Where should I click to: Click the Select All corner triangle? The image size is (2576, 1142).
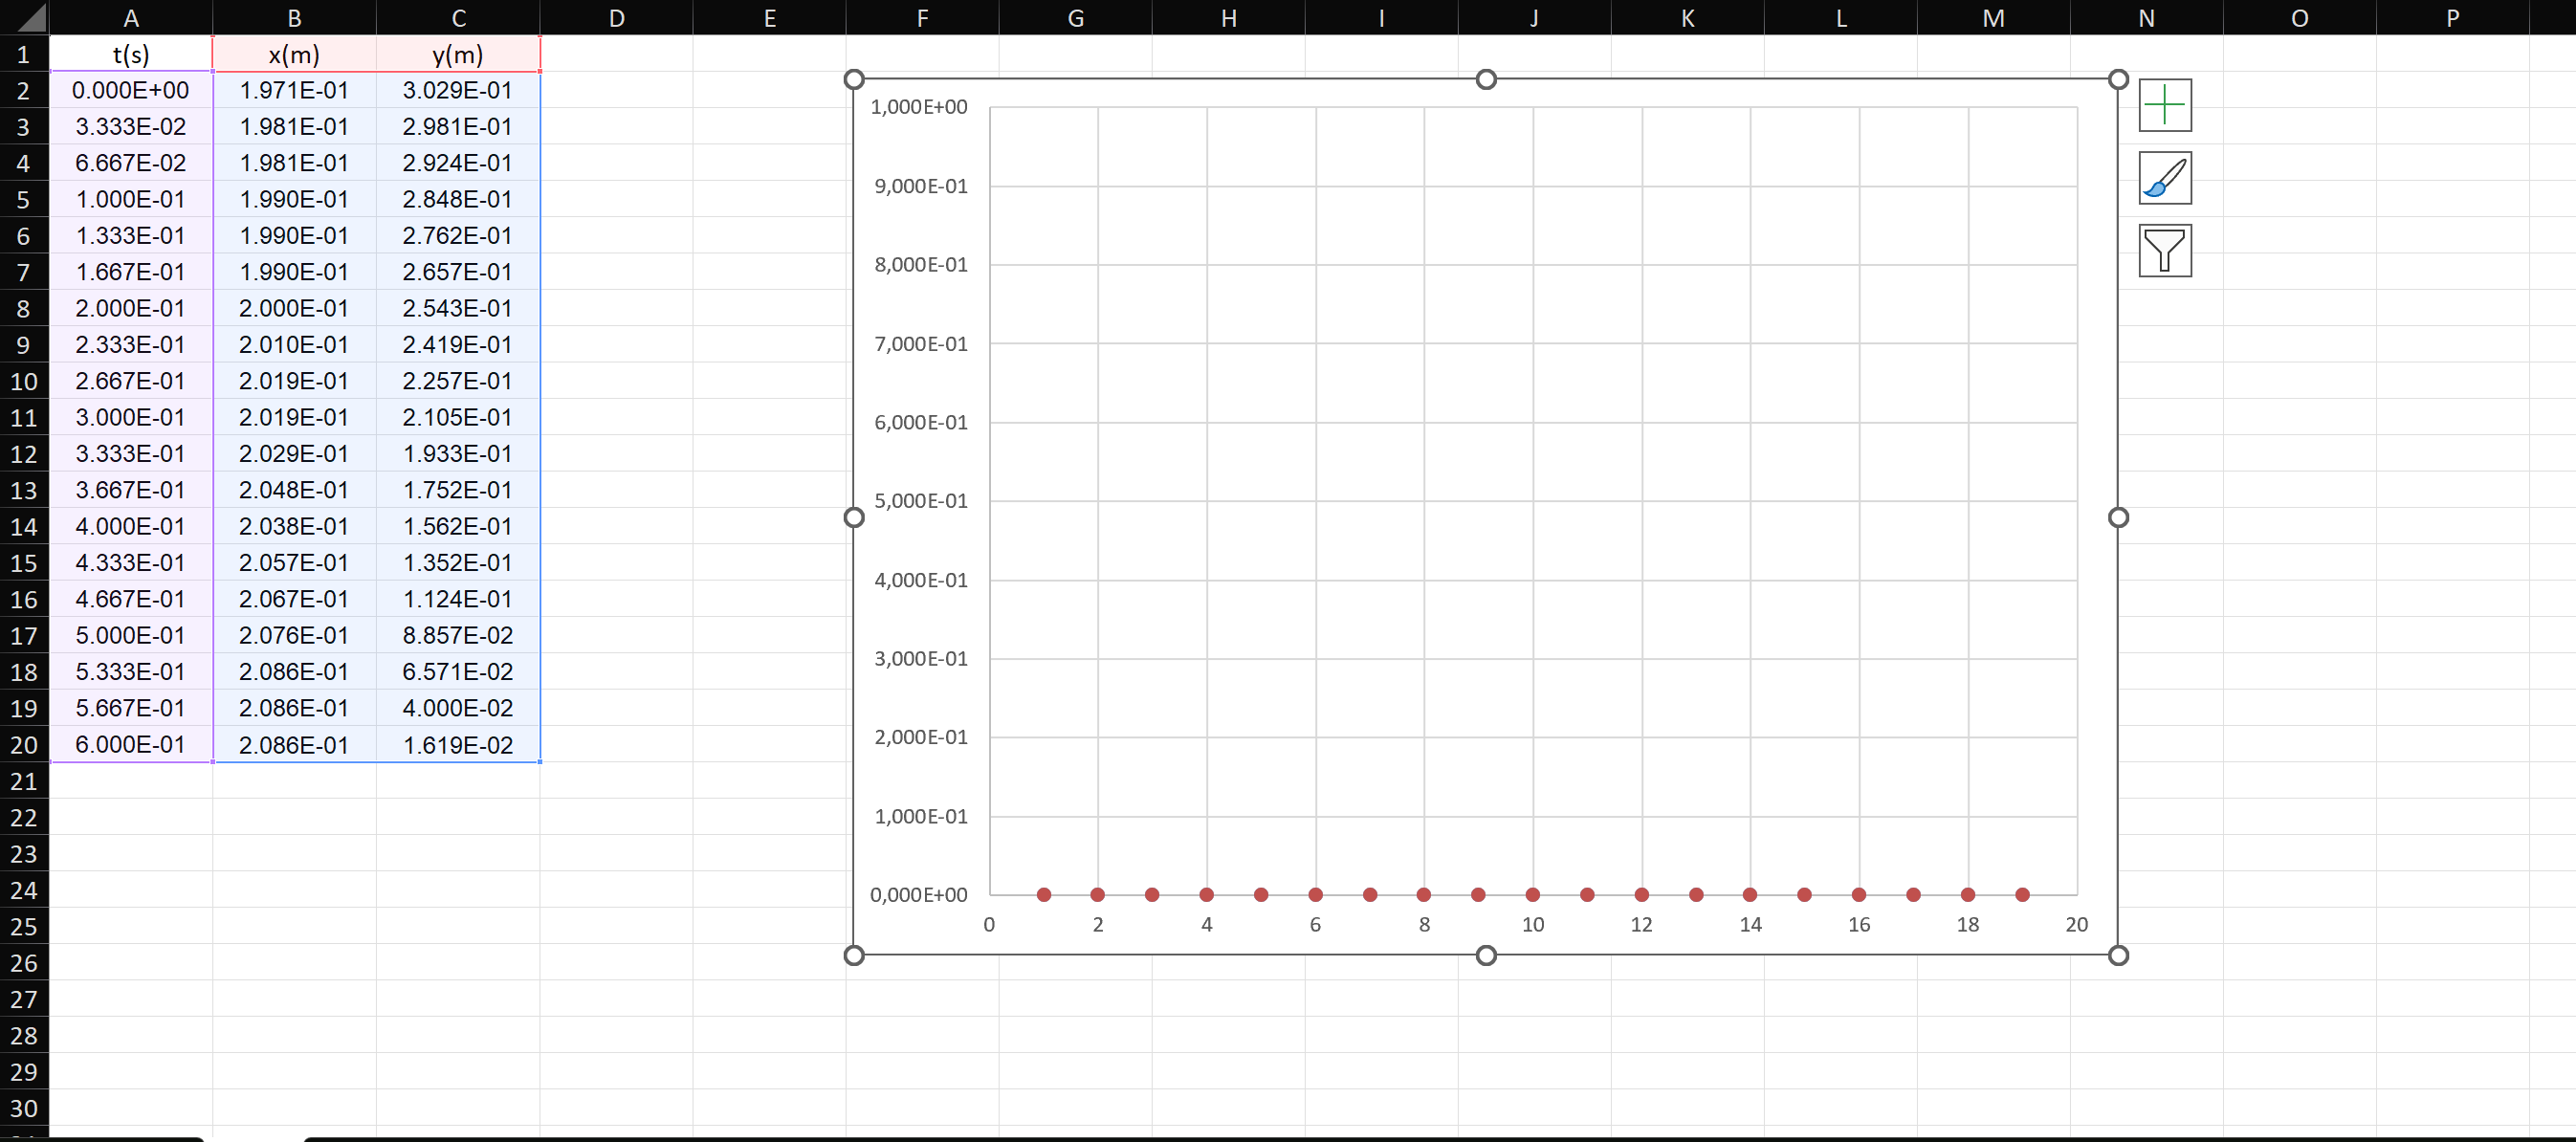24,17
